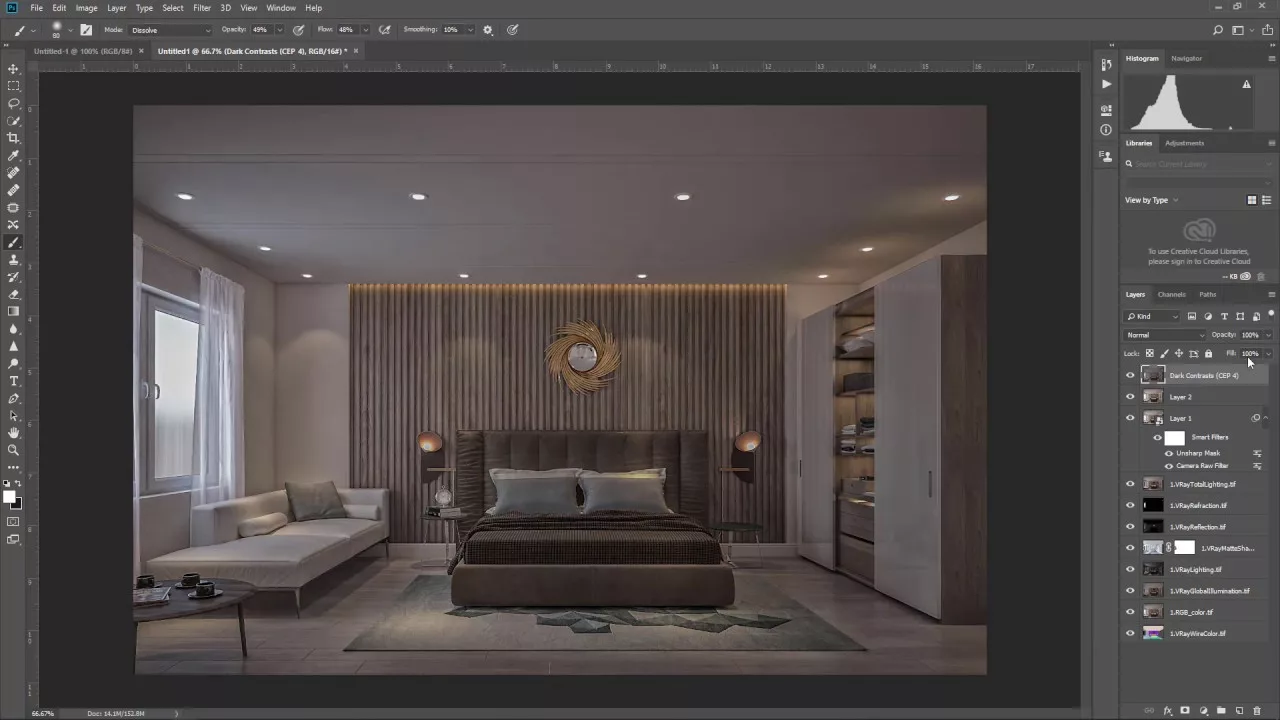Open the brush Mode dropdown showing Dissolve
The height and width of the screenshot is (720, 1280).
(171, 30)
